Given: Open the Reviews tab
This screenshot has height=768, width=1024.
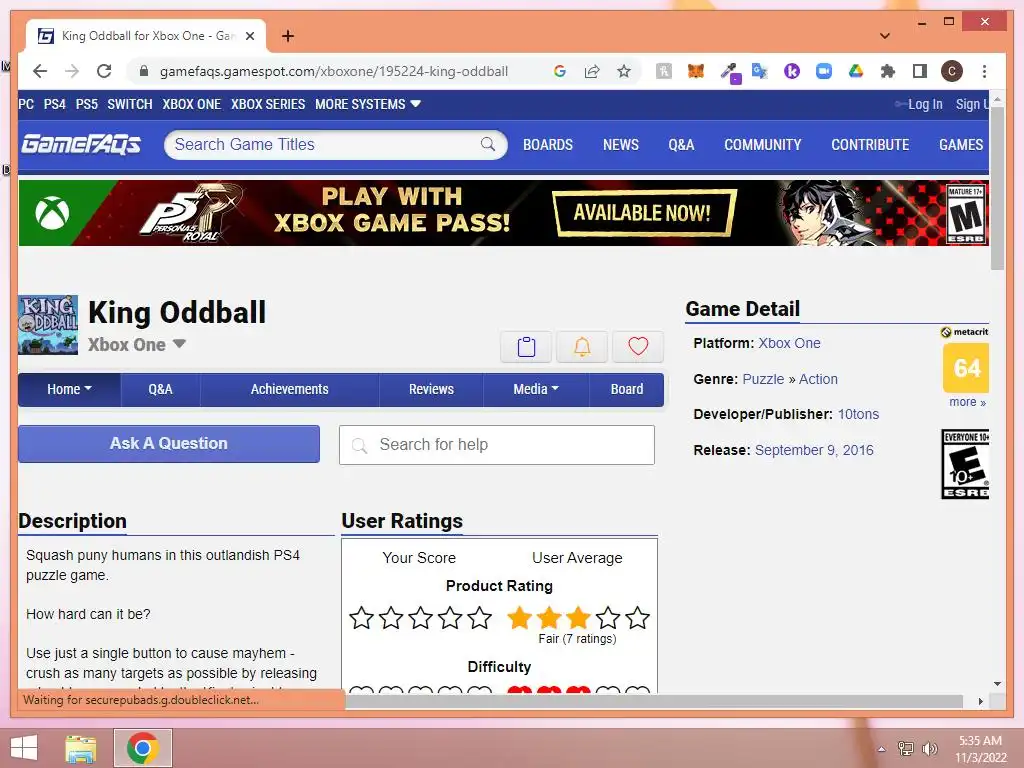Looking at the screenshot, I should click(x=431, y=389).
